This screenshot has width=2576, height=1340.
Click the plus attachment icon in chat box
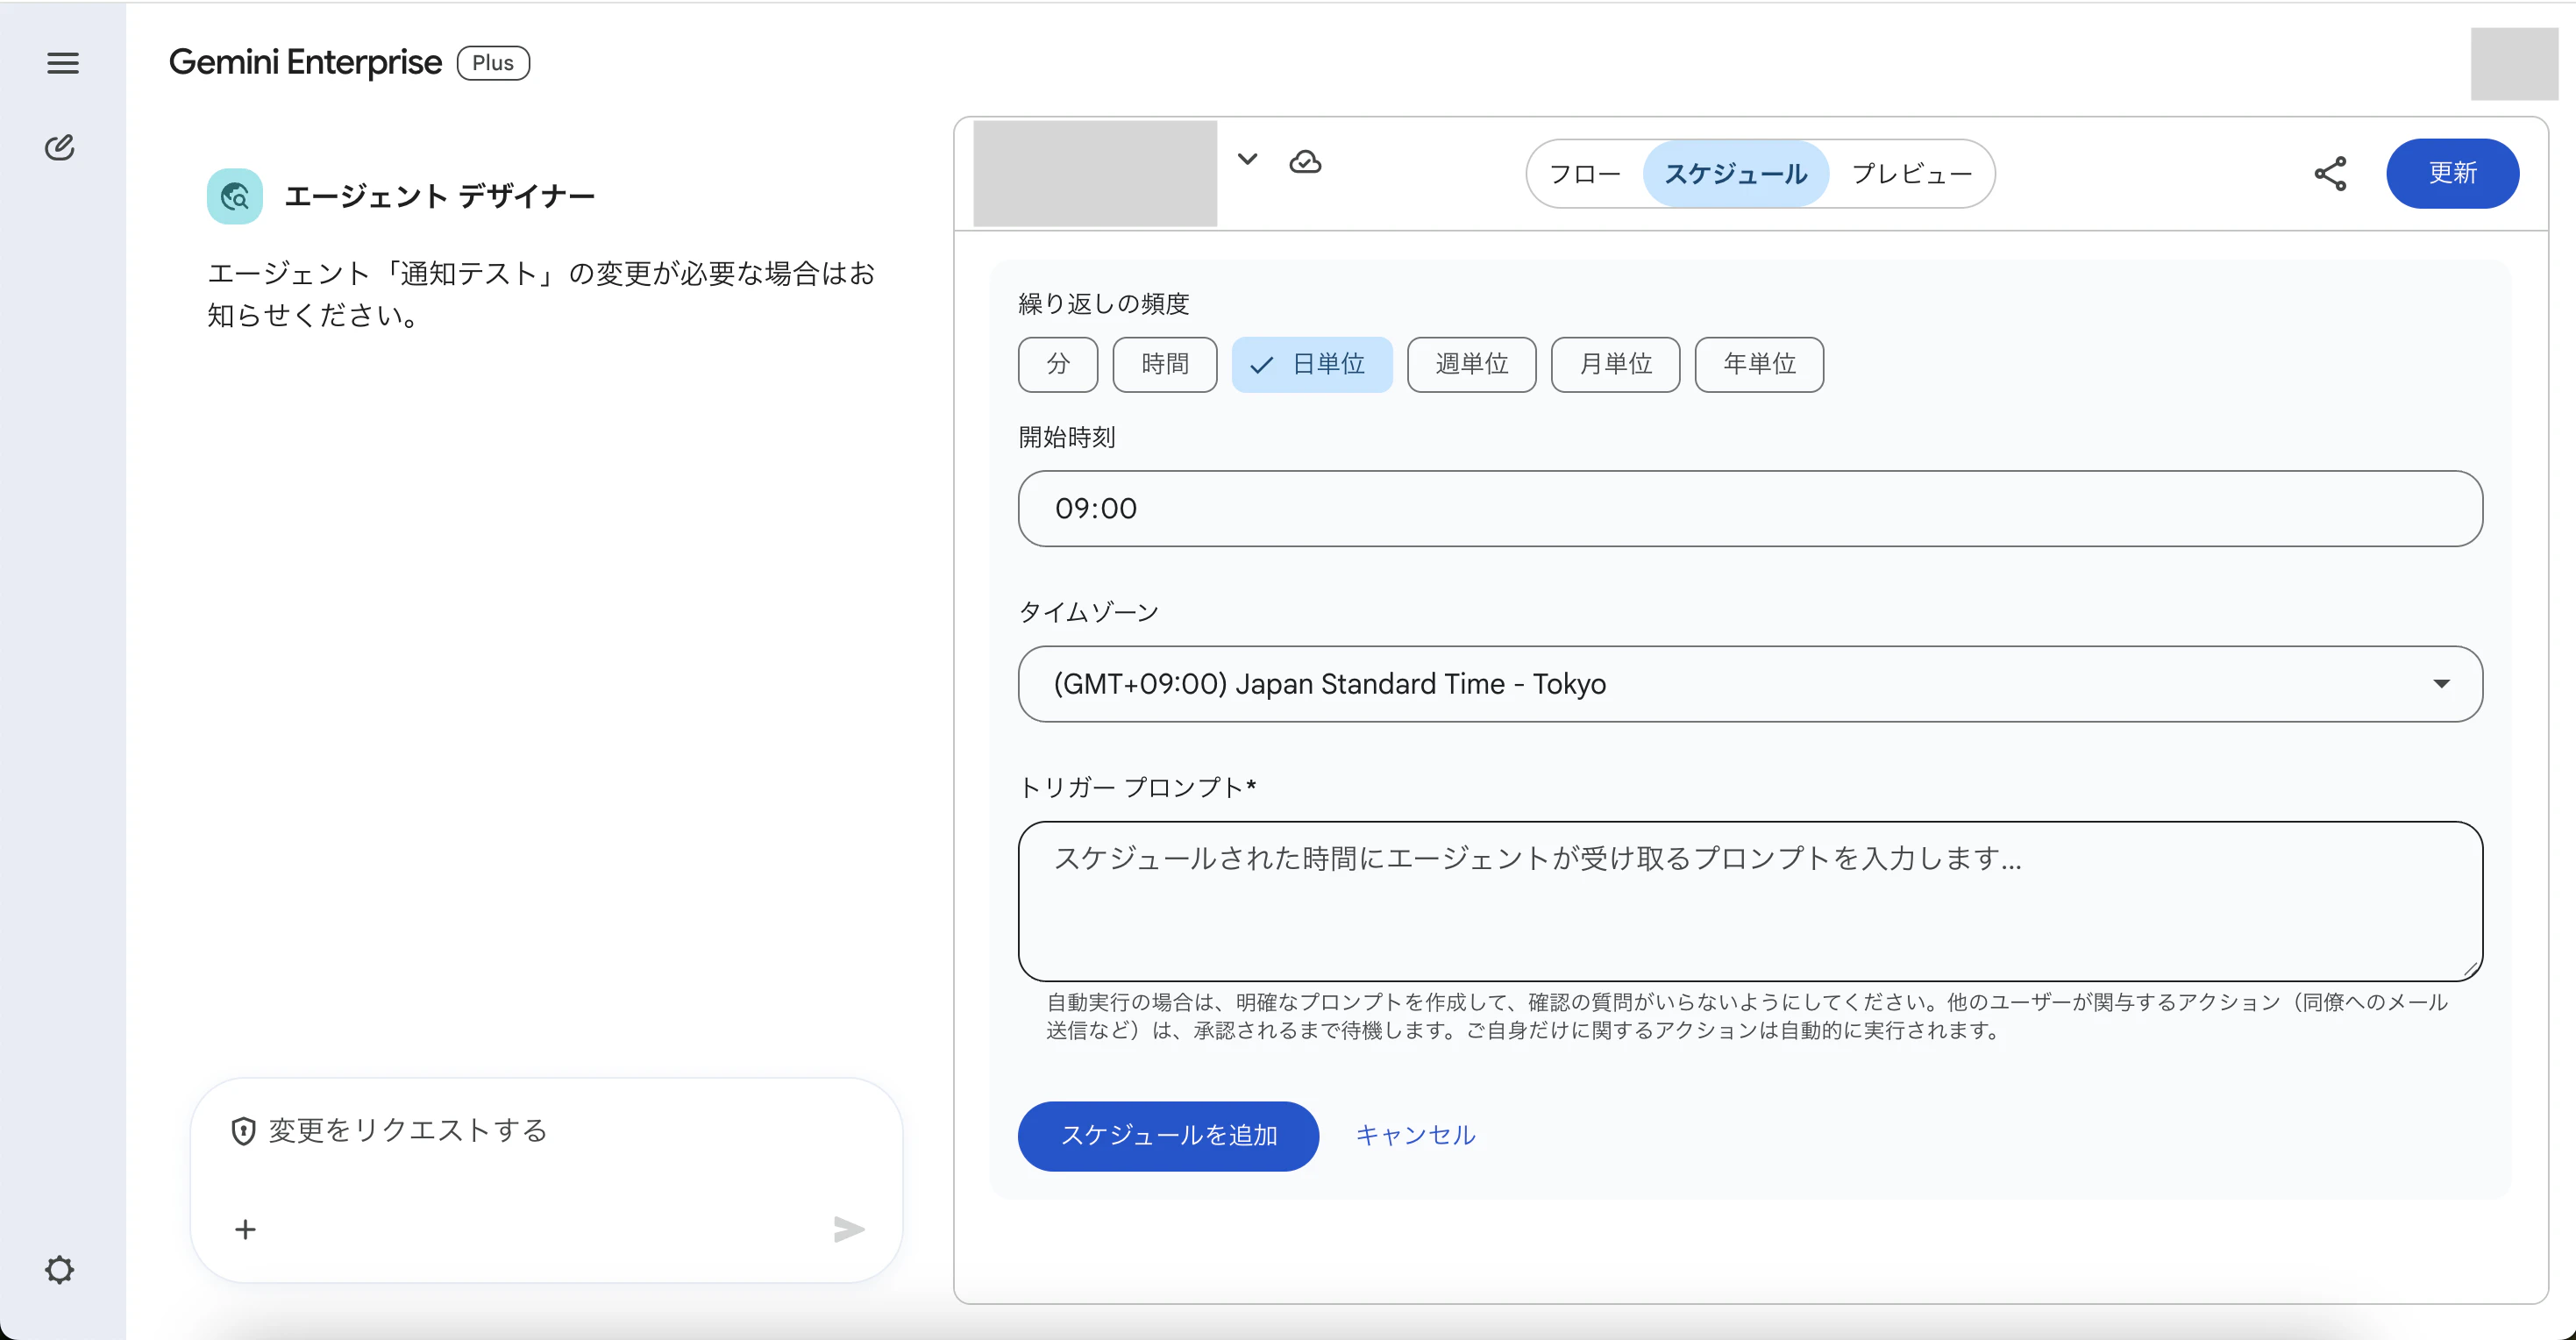click(245, 1229)
